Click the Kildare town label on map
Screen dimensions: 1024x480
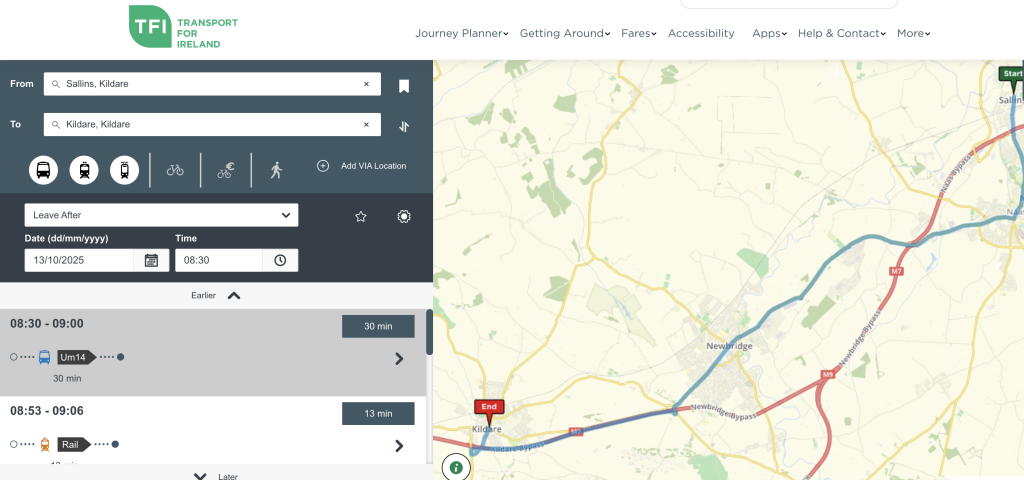tap(487, 430)
